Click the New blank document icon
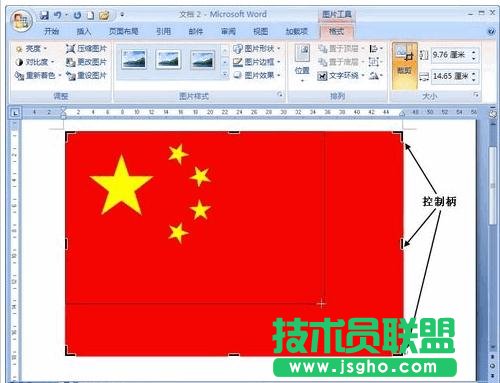 90,15
